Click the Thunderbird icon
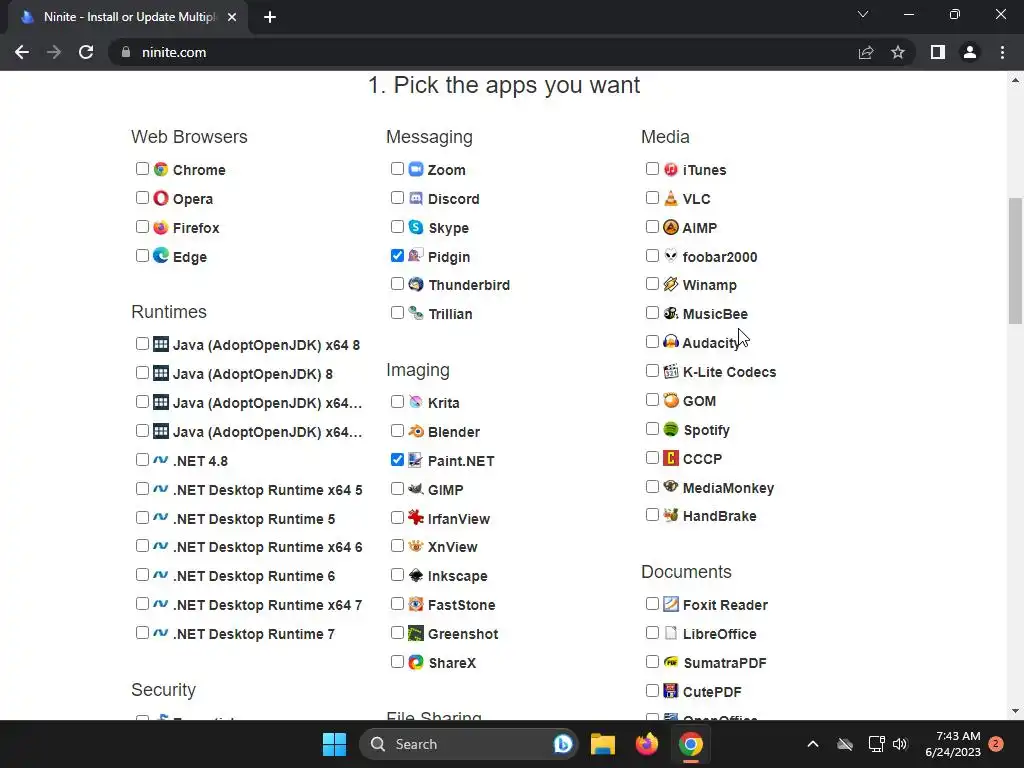 point(416,285)
